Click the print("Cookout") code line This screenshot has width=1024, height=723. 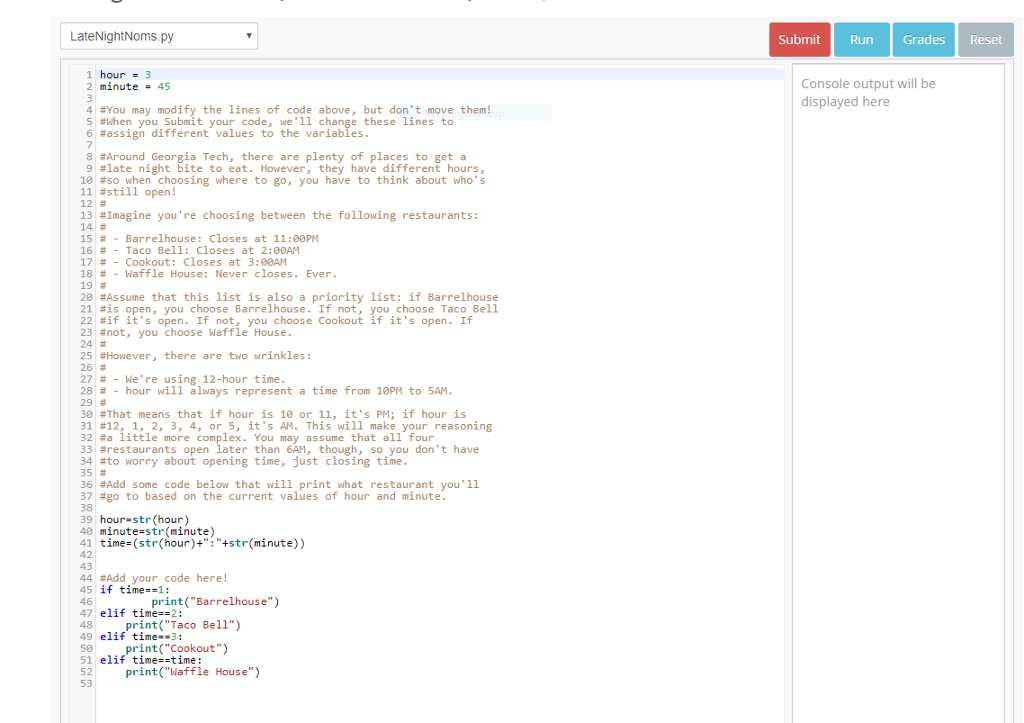[176, 648]
